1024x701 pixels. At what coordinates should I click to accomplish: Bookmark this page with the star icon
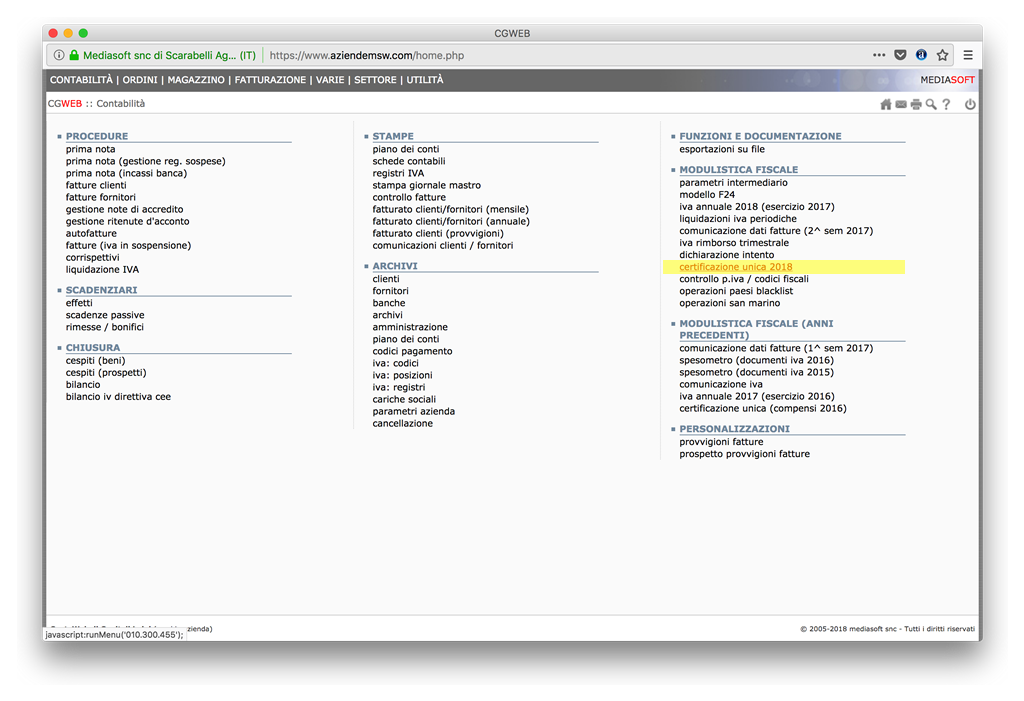tap(942, 56)
